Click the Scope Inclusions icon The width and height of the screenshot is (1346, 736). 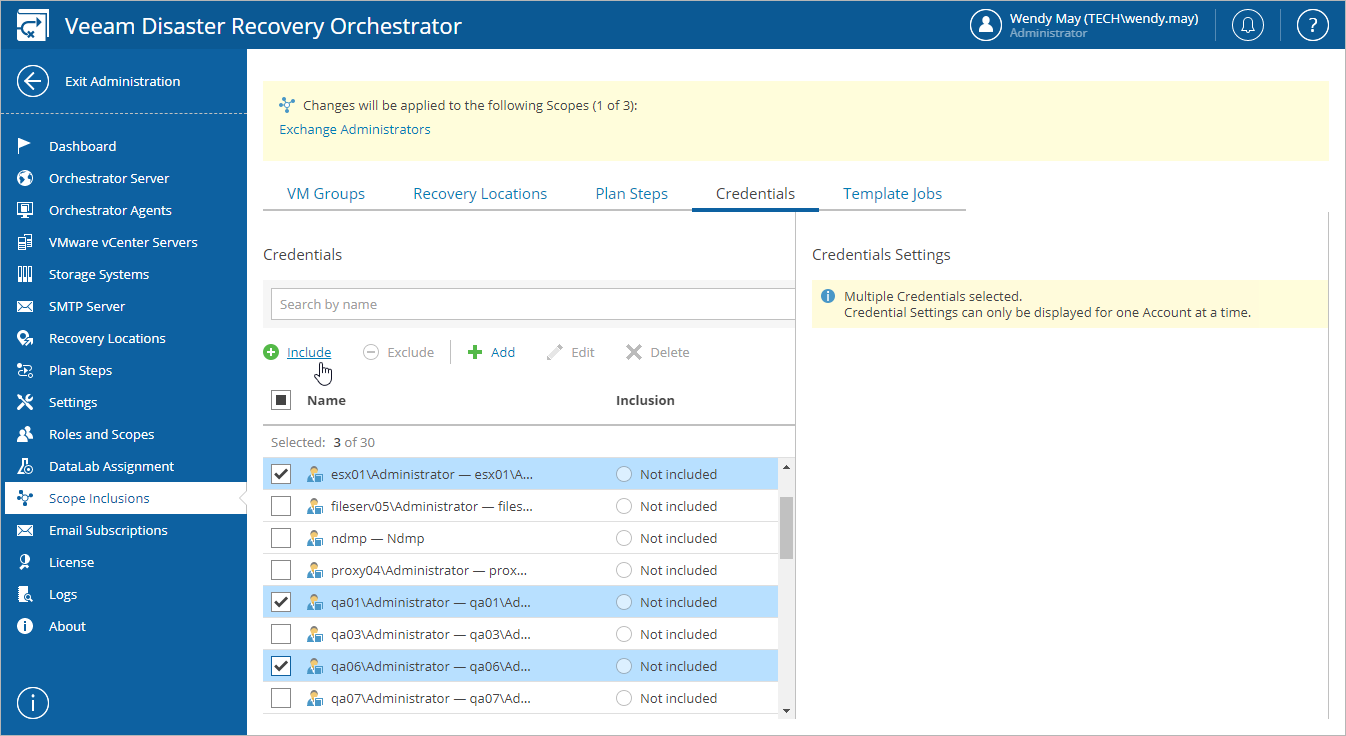point(26,498)
